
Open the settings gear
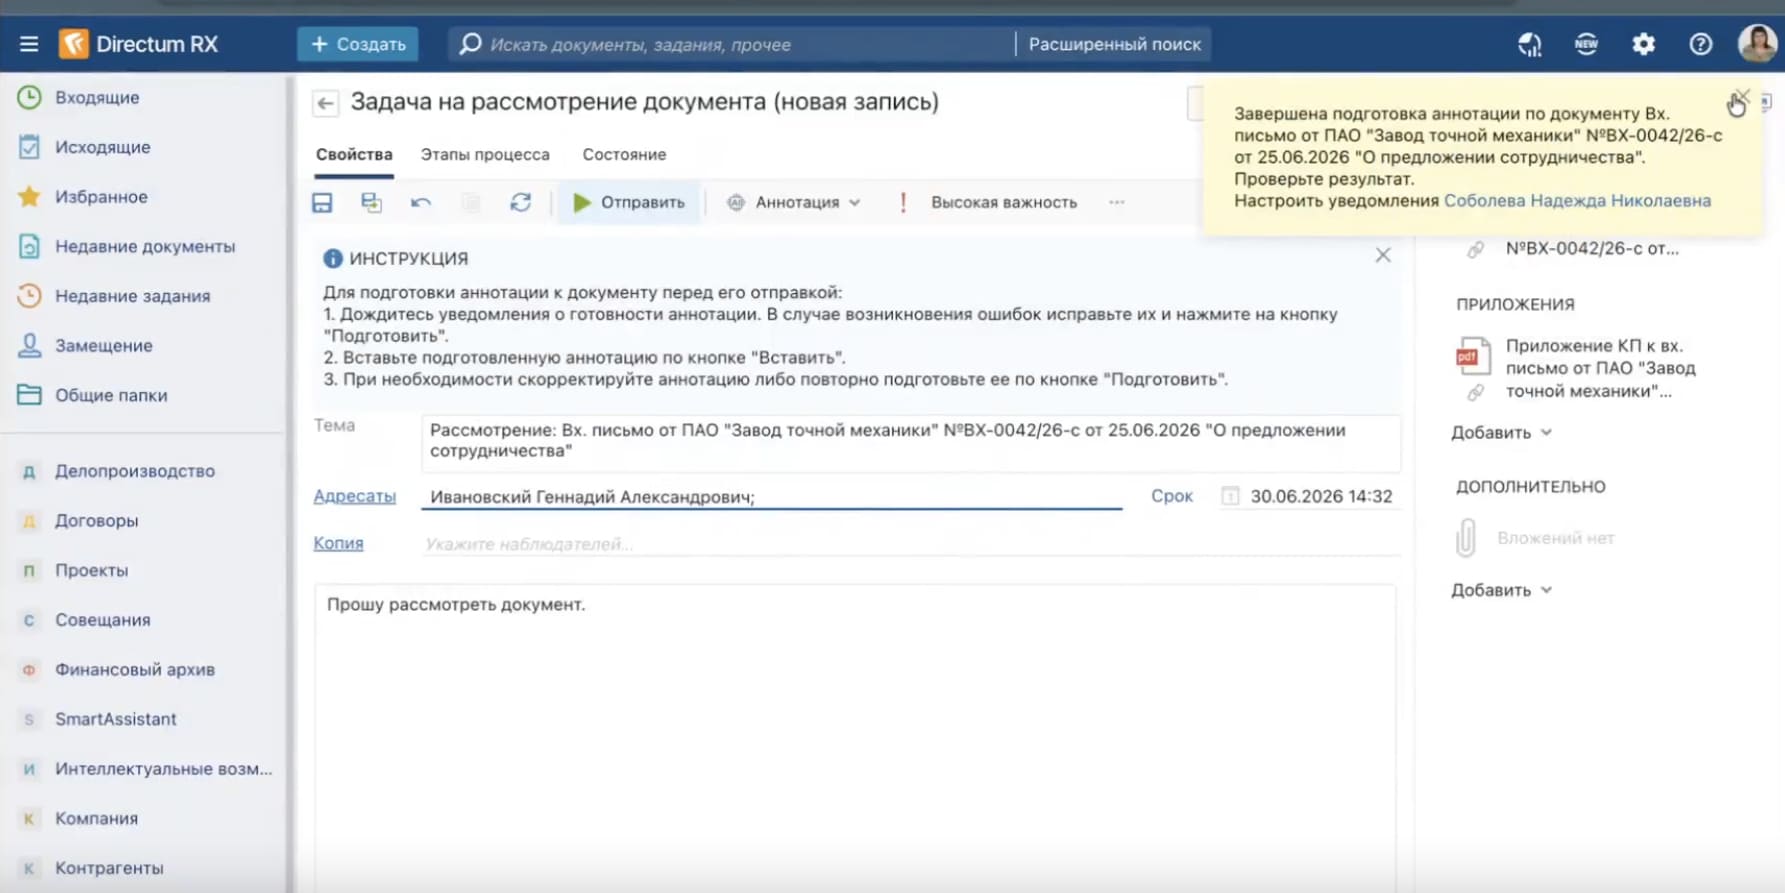1643,44
